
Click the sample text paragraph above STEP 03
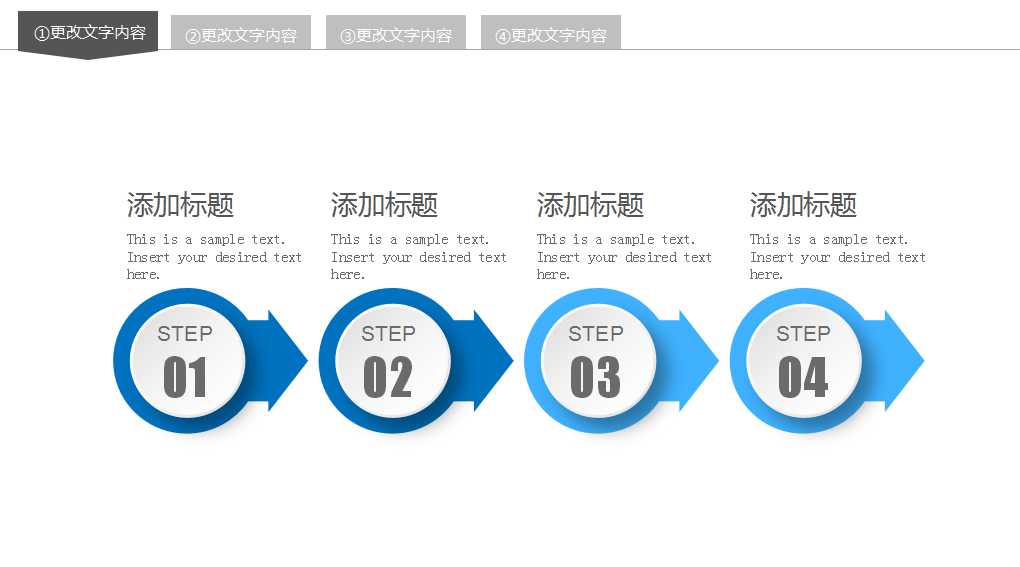click(624, 257)
